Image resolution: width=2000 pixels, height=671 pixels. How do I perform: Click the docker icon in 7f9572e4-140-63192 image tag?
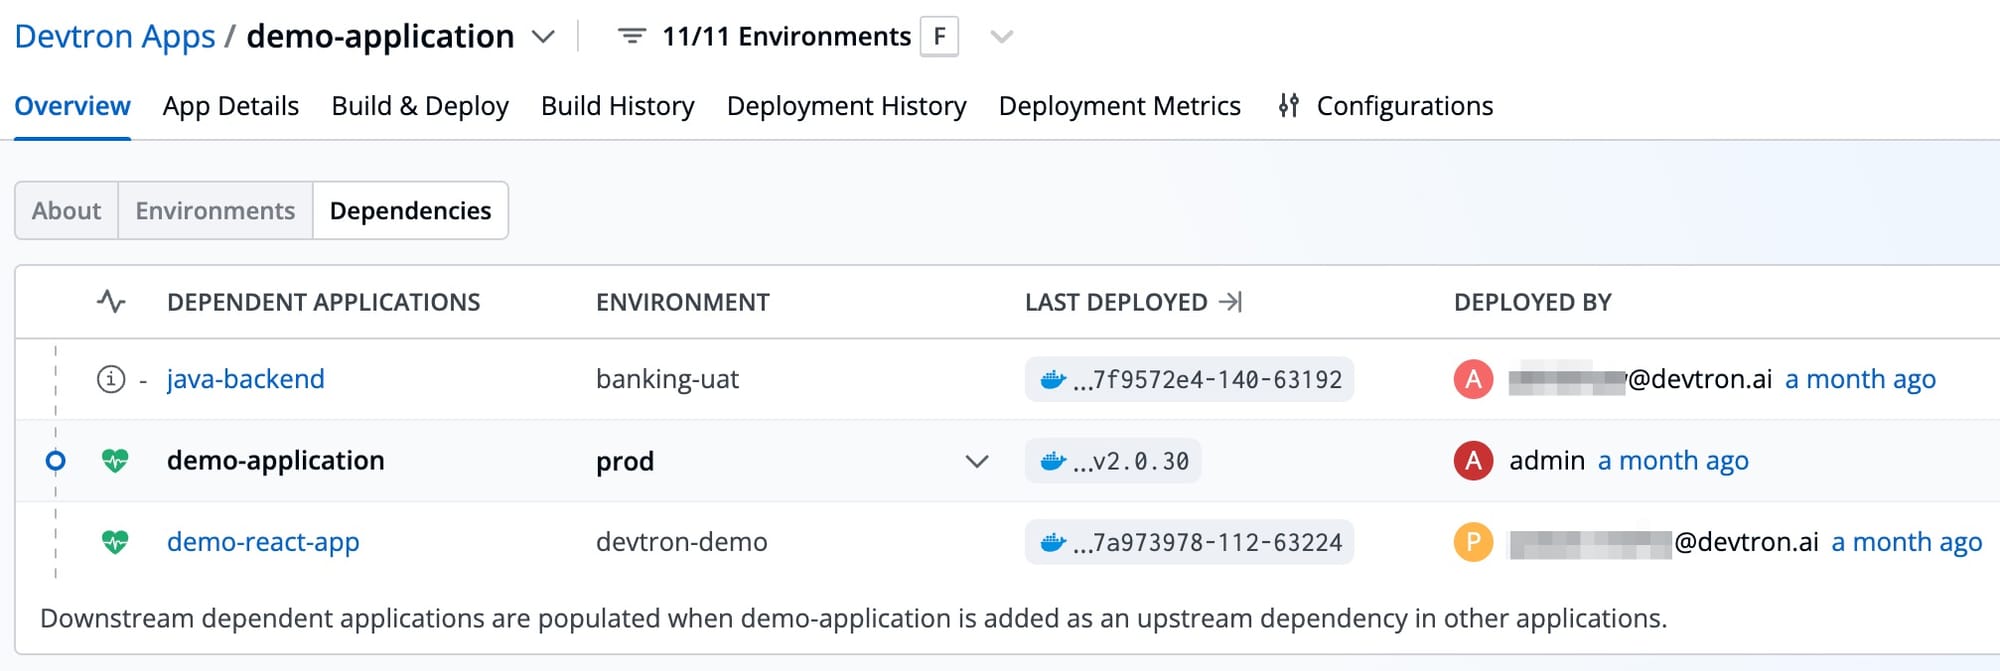point(1053,379)
